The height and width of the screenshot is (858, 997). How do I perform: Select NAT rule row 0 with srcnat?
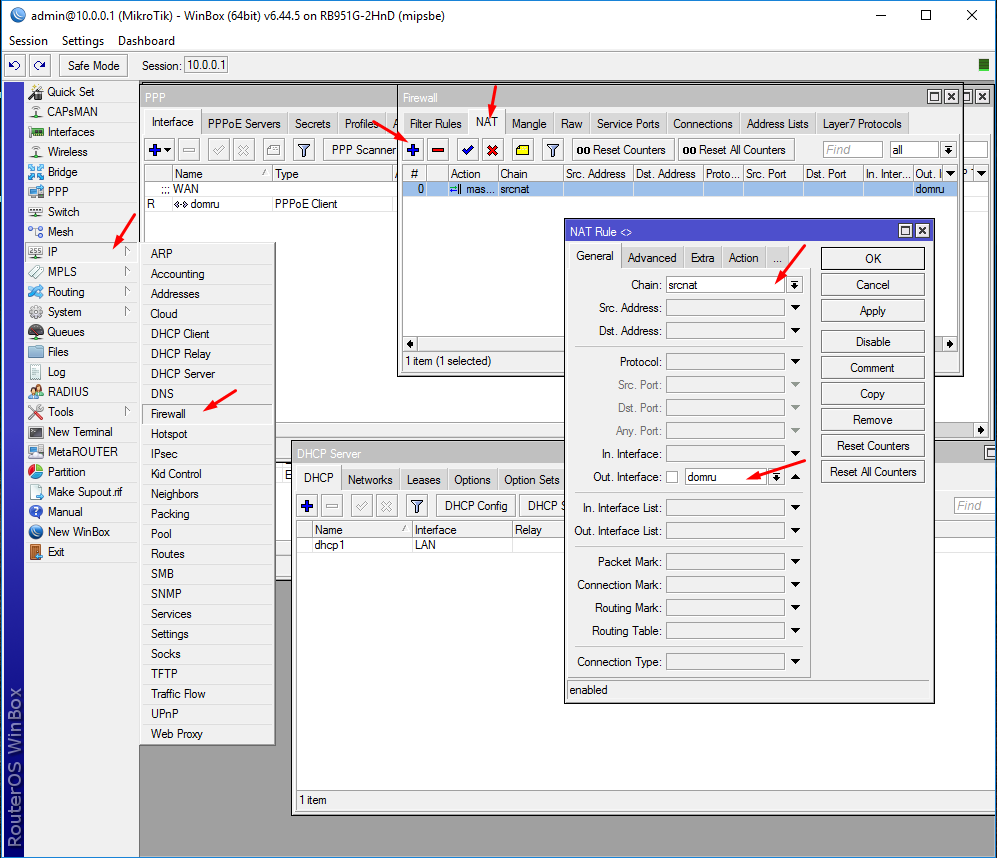[679, 189]
